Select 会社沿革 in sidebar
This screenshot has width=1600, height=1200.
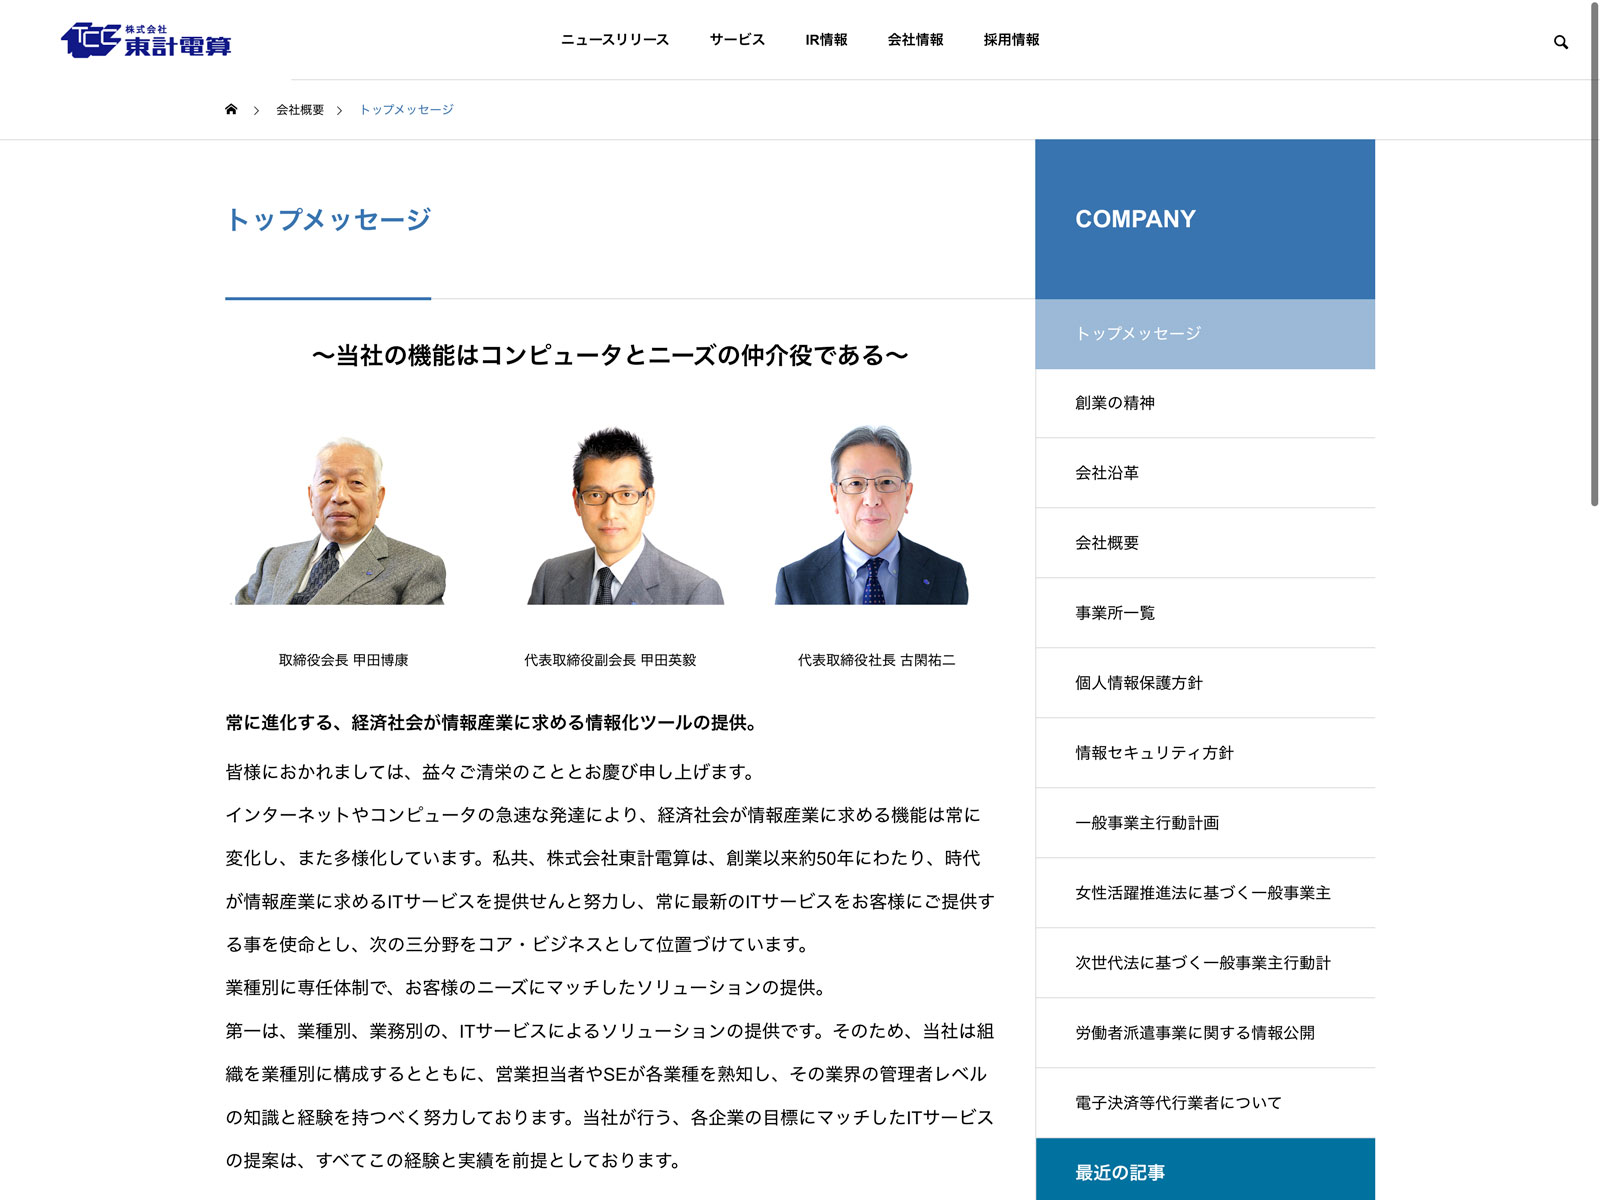1107,473
